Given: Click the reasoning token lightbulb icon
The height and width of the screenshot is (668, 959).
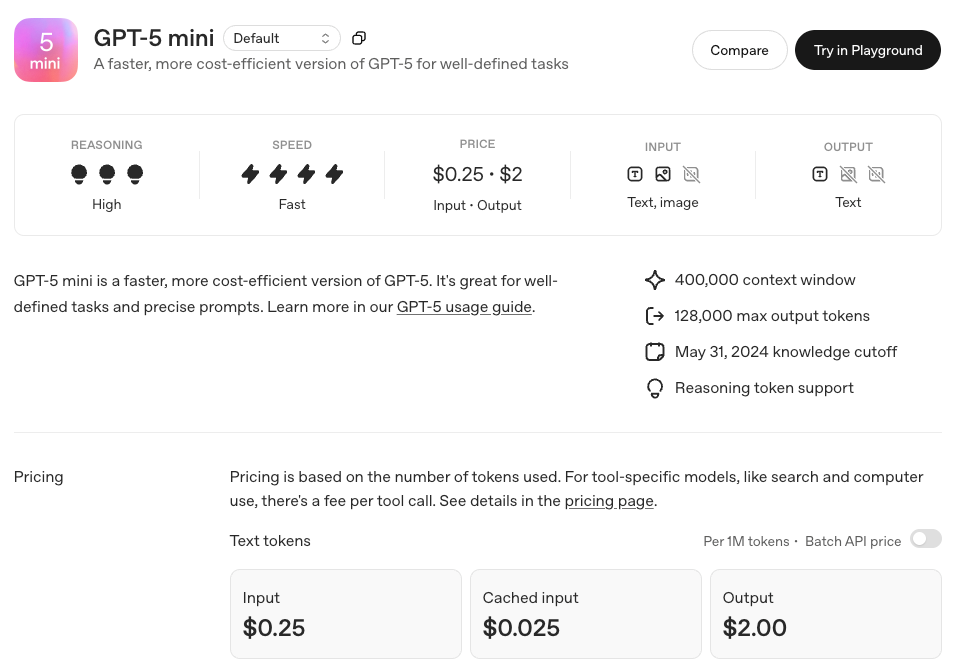Looking at the screenshot, I should point(655,388).
